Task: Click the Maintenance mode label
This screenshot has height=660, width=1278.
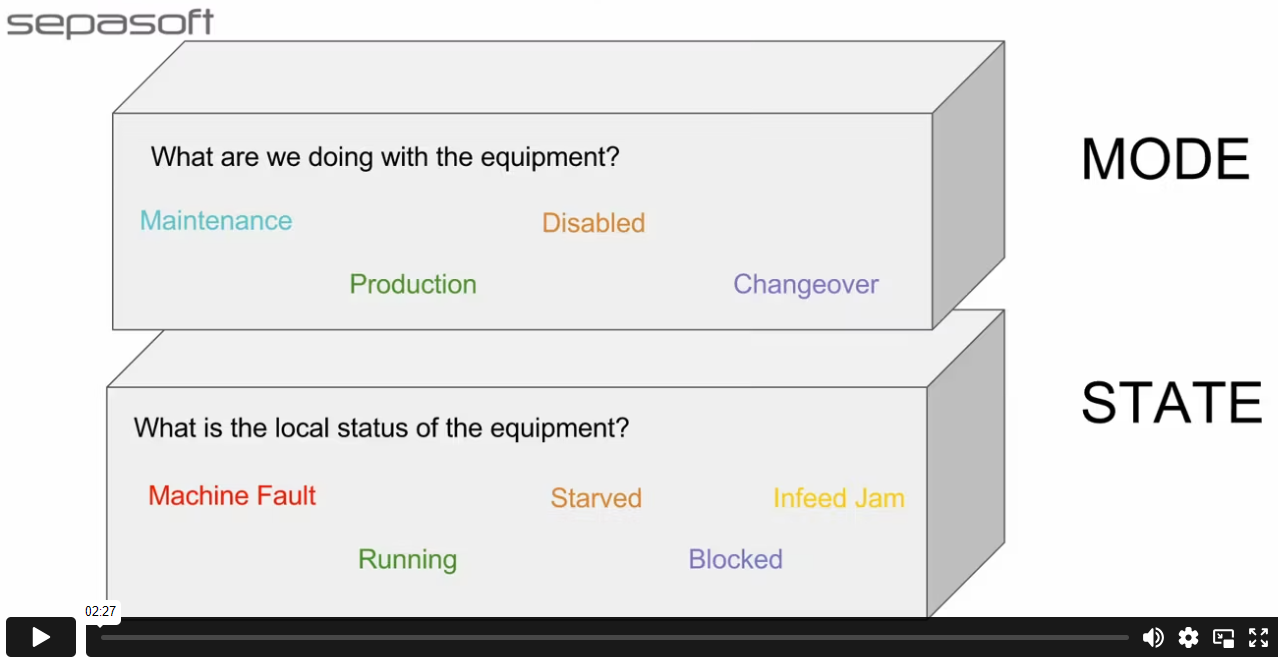Action: 216,221
